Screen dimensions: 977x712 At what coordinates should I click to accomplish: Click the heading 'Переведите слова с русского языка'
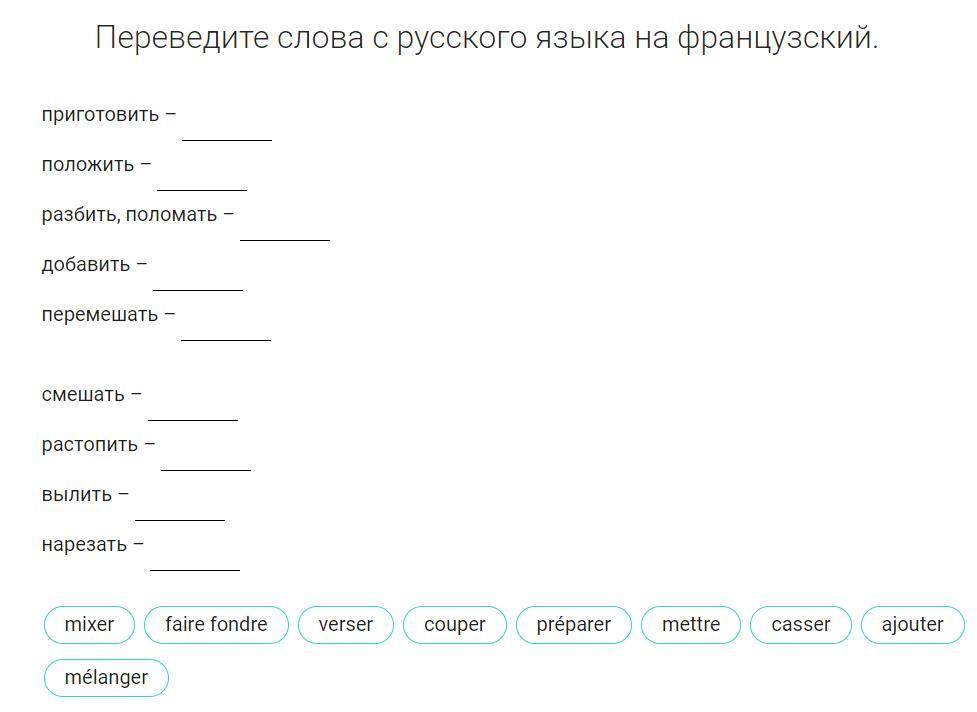click(360, 37)
